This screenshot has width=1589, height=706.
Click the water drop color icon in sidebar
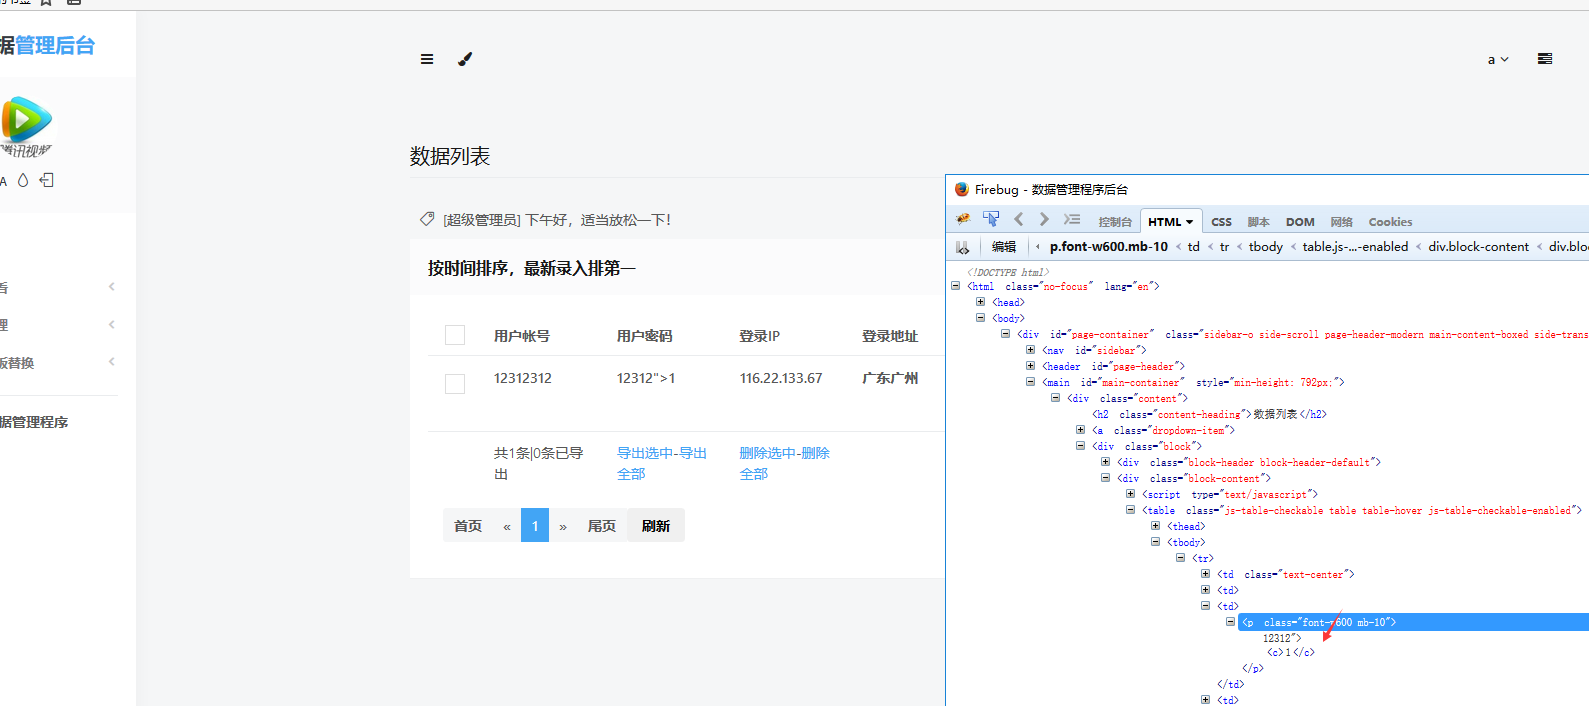(23, 181)
